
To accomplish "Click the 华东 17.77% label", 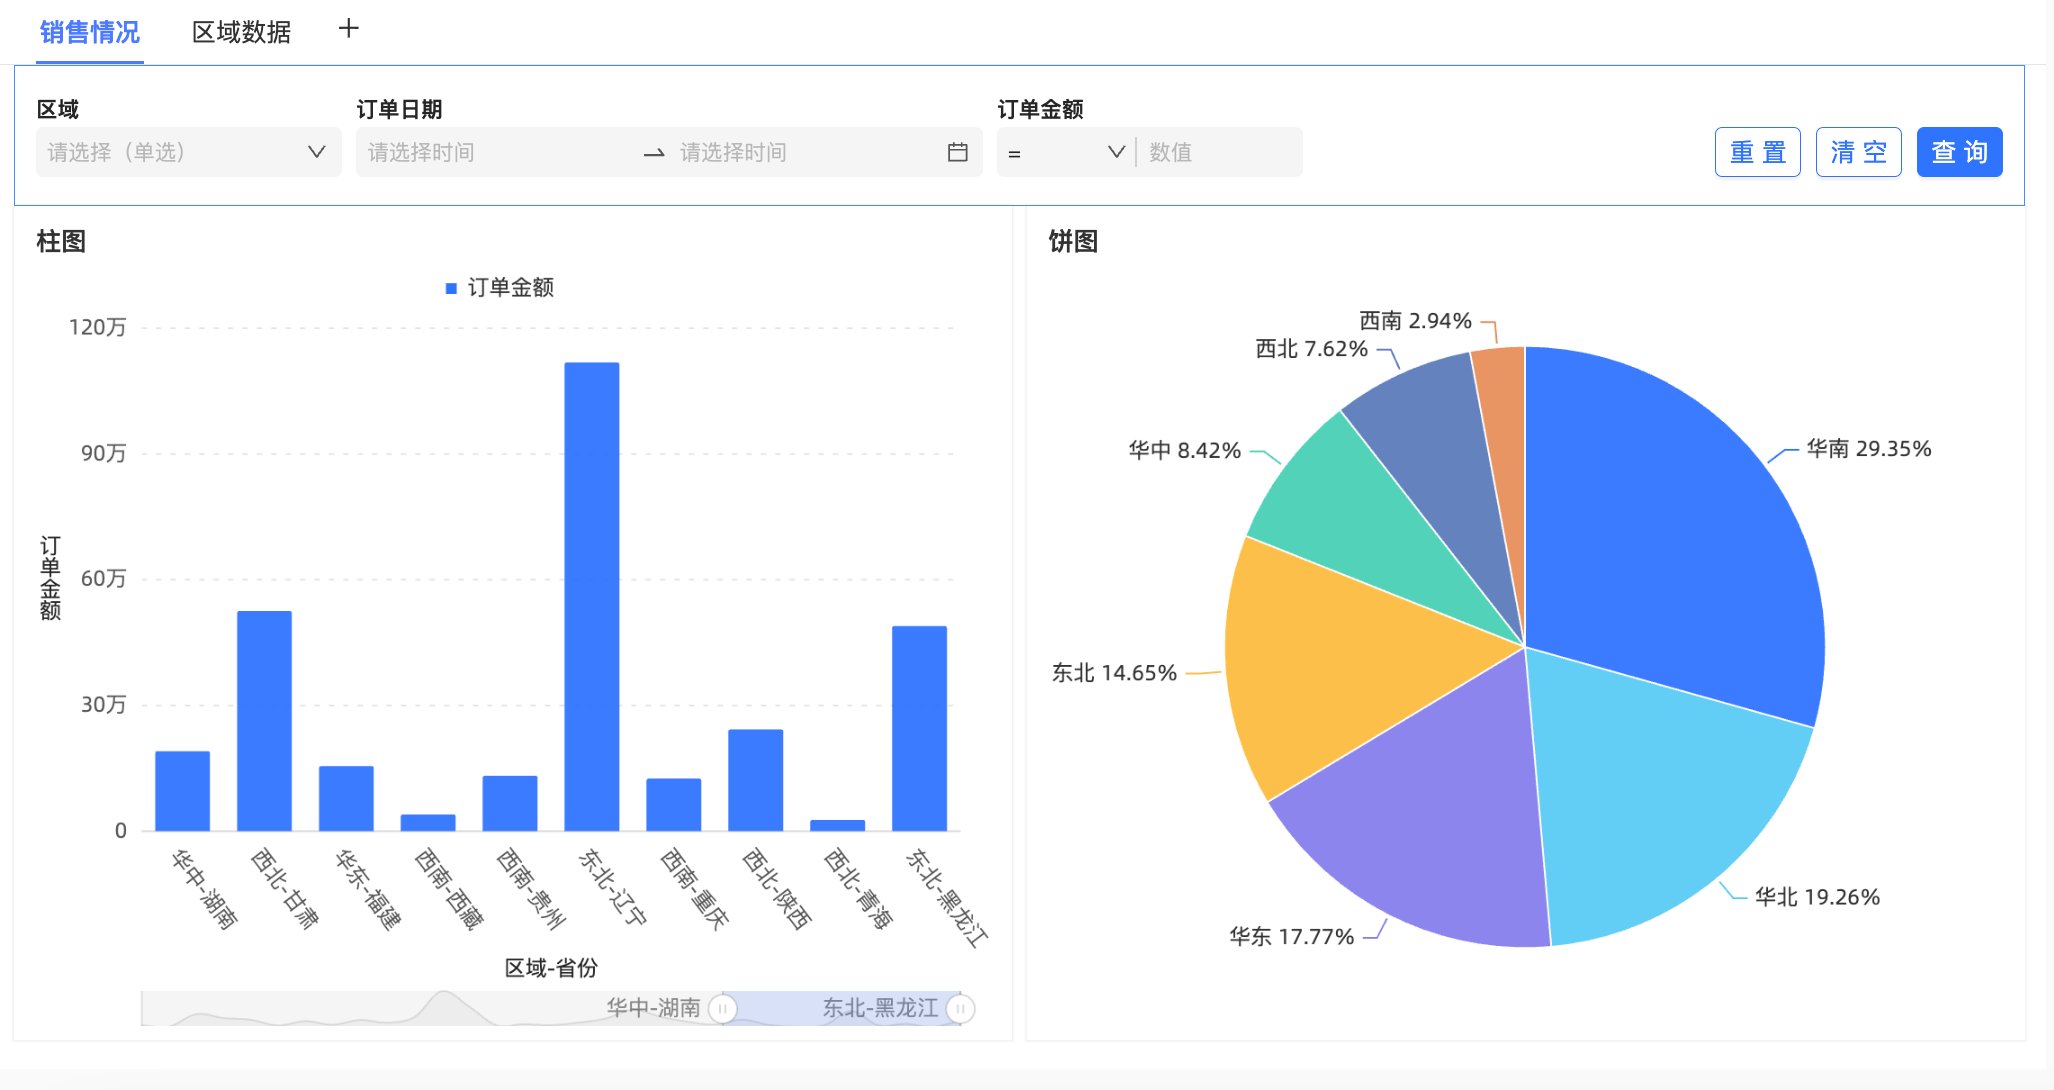I will (x=1291, y=937).
